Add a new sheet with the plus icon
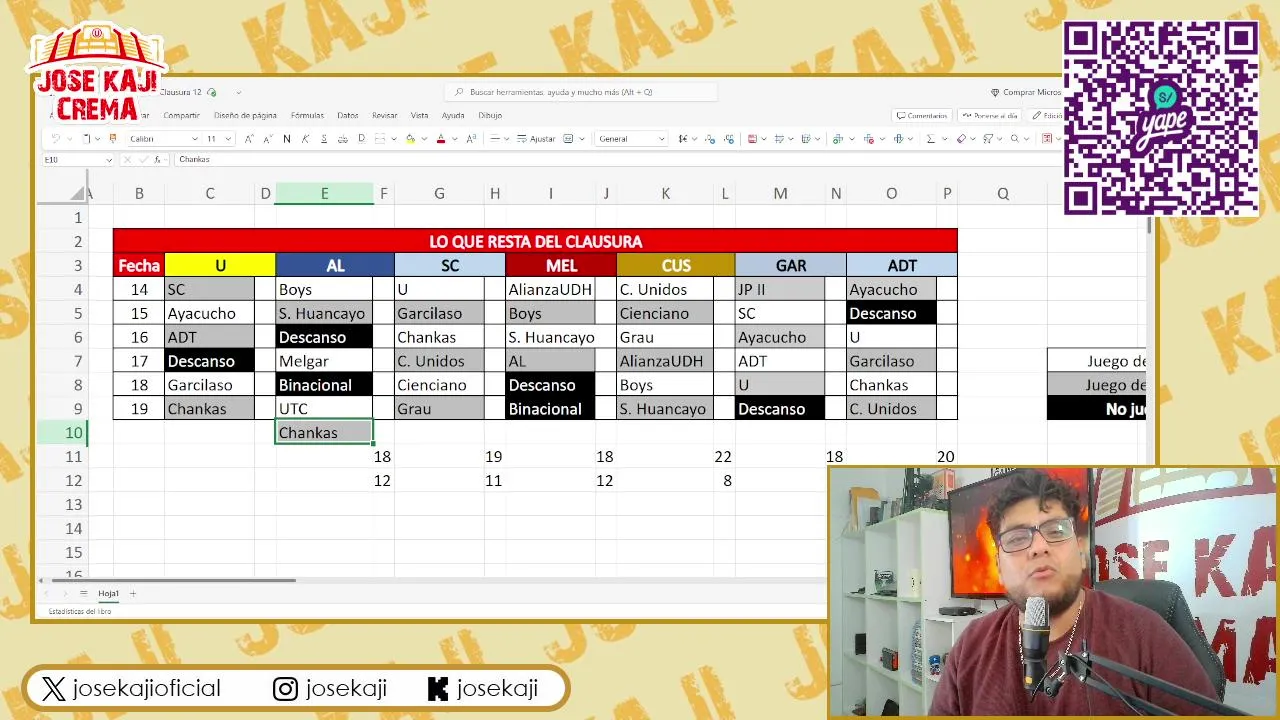This screenshot has width=1280, height=720. coord(132,593)
